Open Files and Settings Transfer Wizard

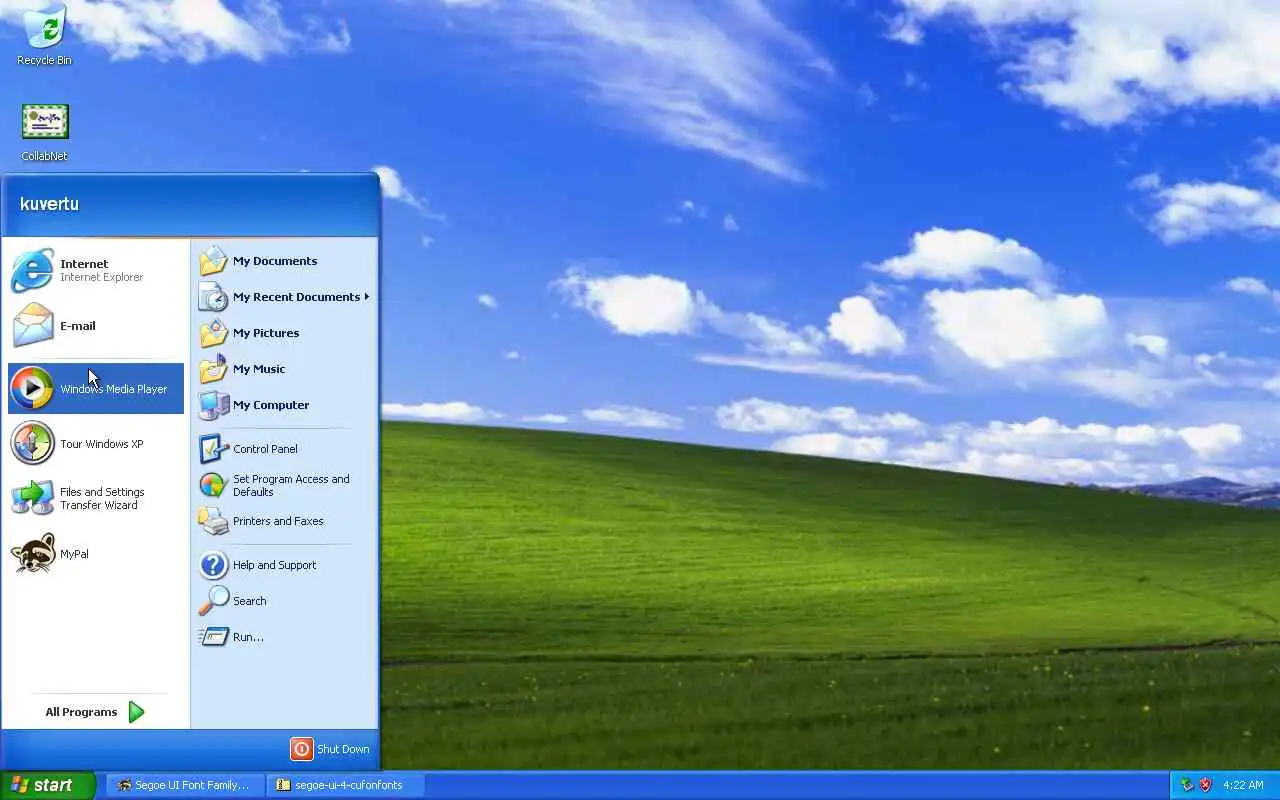(96, 498)
